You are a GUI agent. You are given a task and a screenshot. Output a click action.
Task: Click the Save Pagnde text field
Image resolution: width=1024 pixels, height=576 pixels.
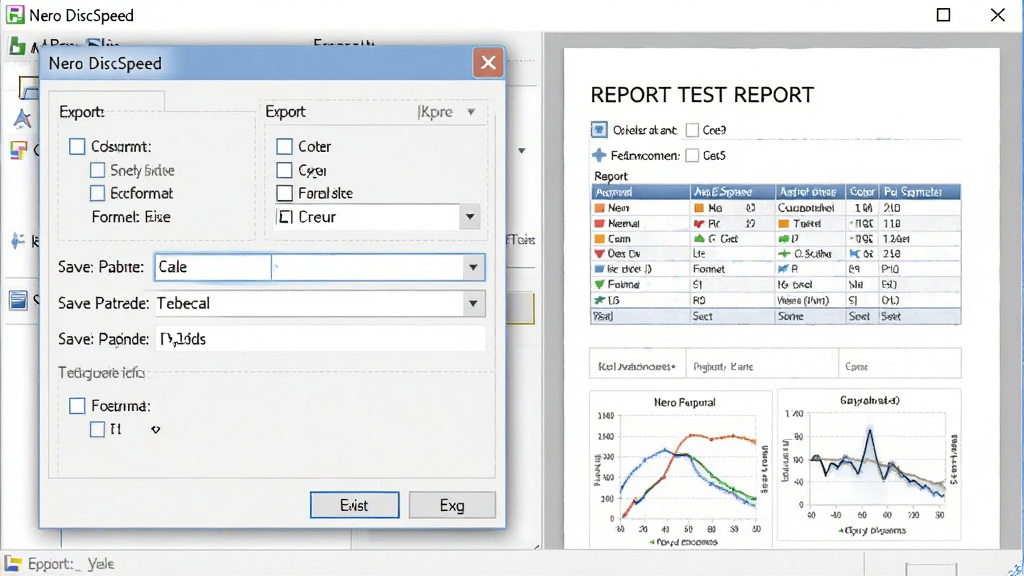point(320,339)
